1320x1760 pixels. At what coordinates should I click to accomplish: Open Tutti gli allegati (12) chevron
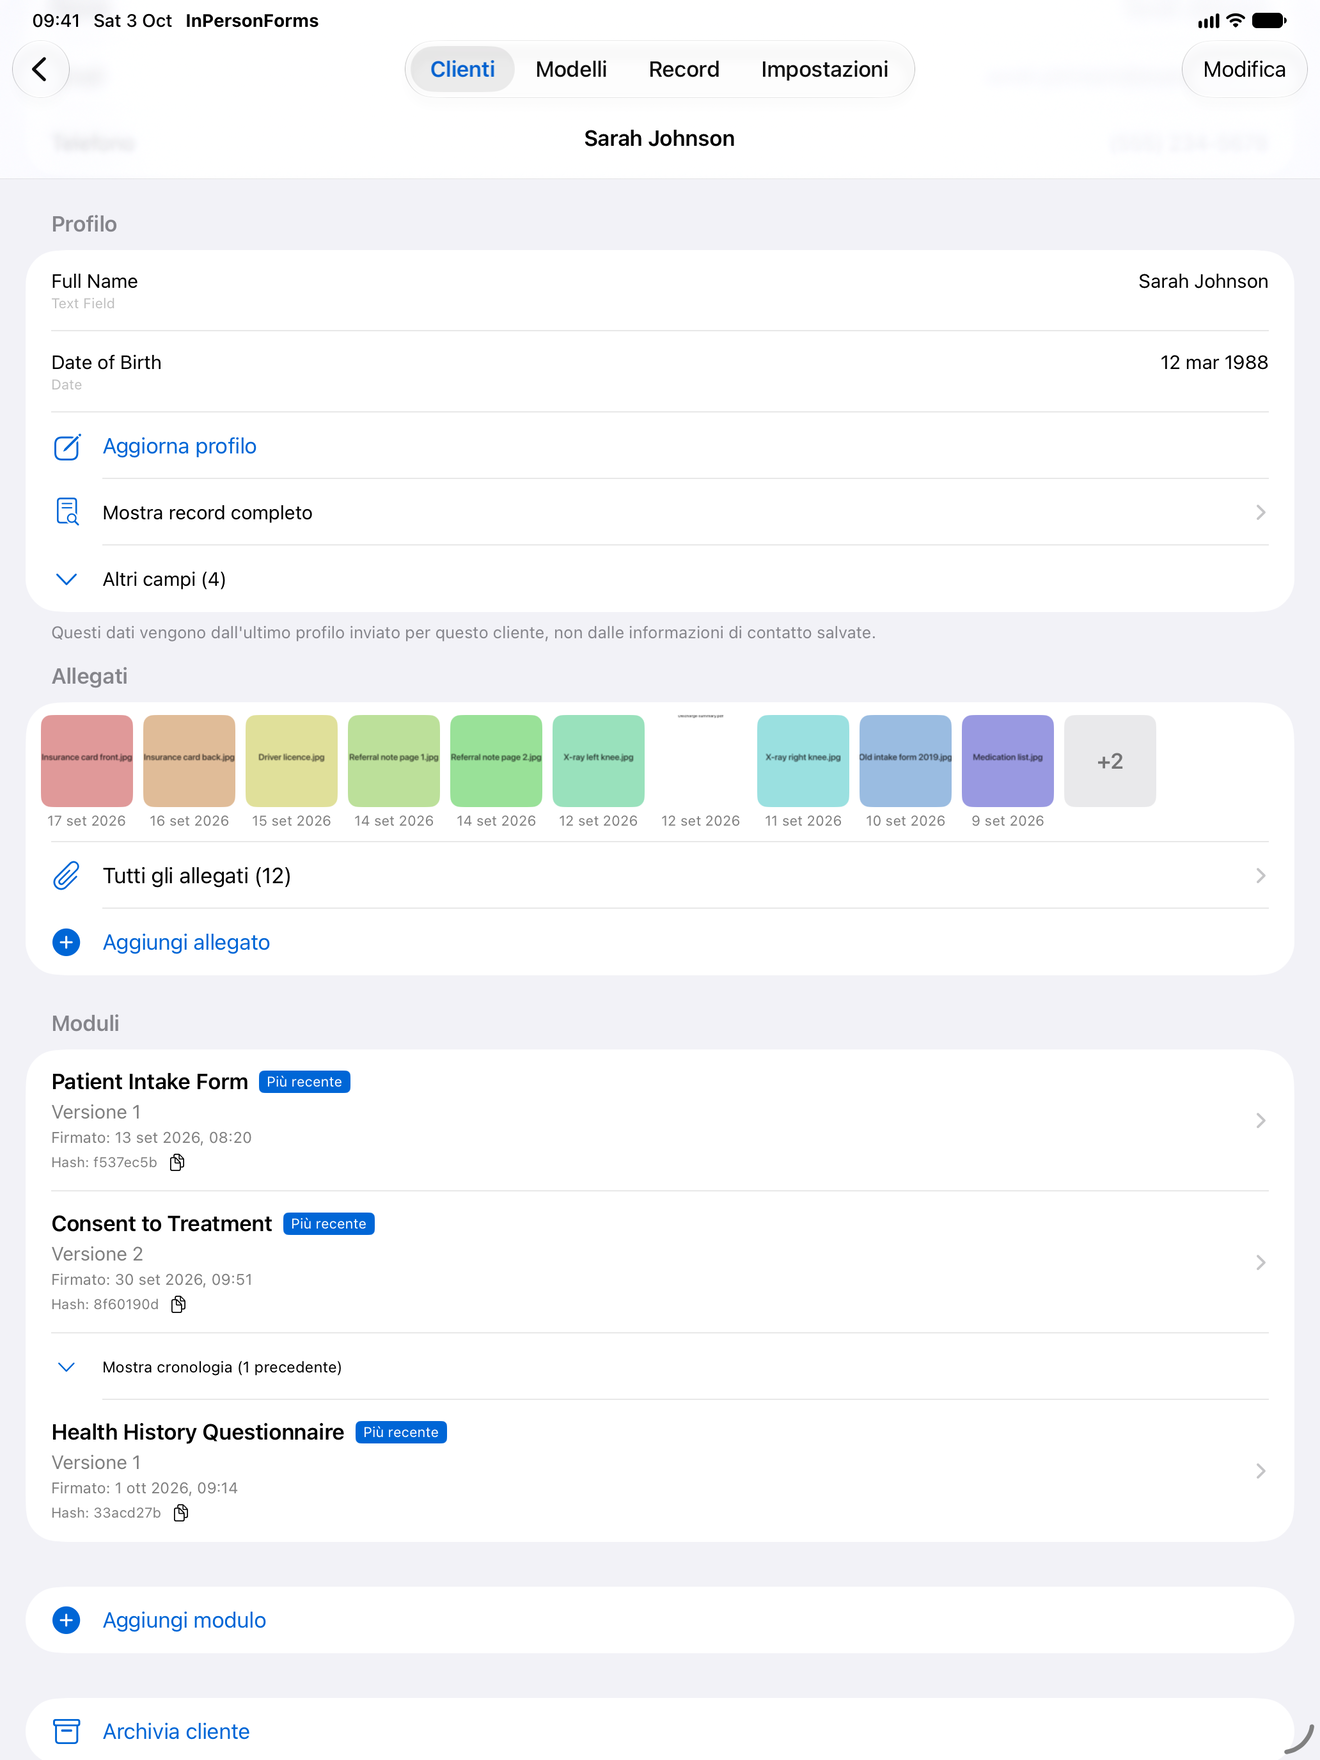(1260, 876)
